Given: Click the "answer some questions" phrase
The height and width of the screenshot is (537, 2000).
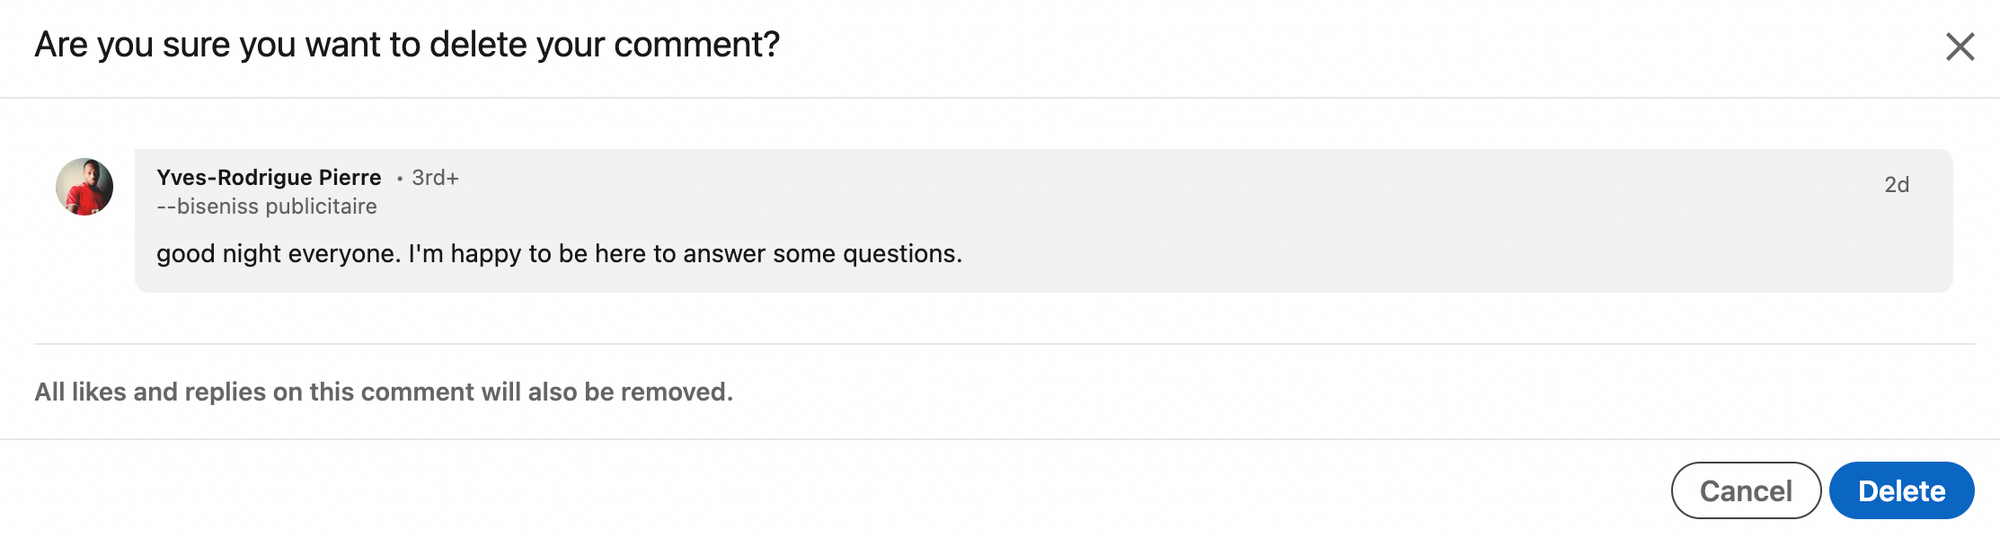Looking at the screenshot, I should [x=822, y=254].
